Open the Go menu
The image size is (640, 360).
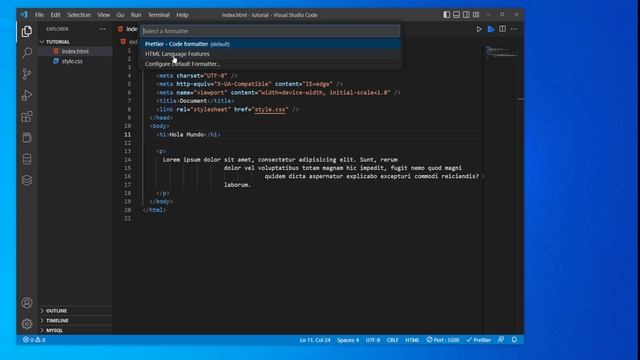(120, 15)
